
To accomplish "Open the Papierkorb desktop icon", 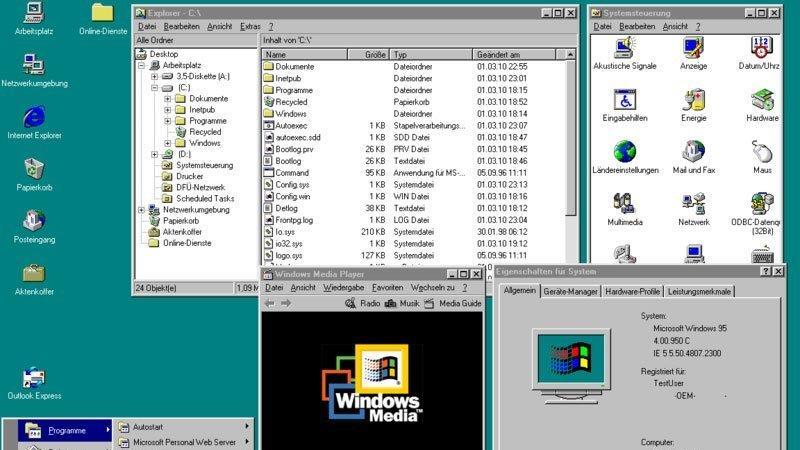I will [34, 174].
